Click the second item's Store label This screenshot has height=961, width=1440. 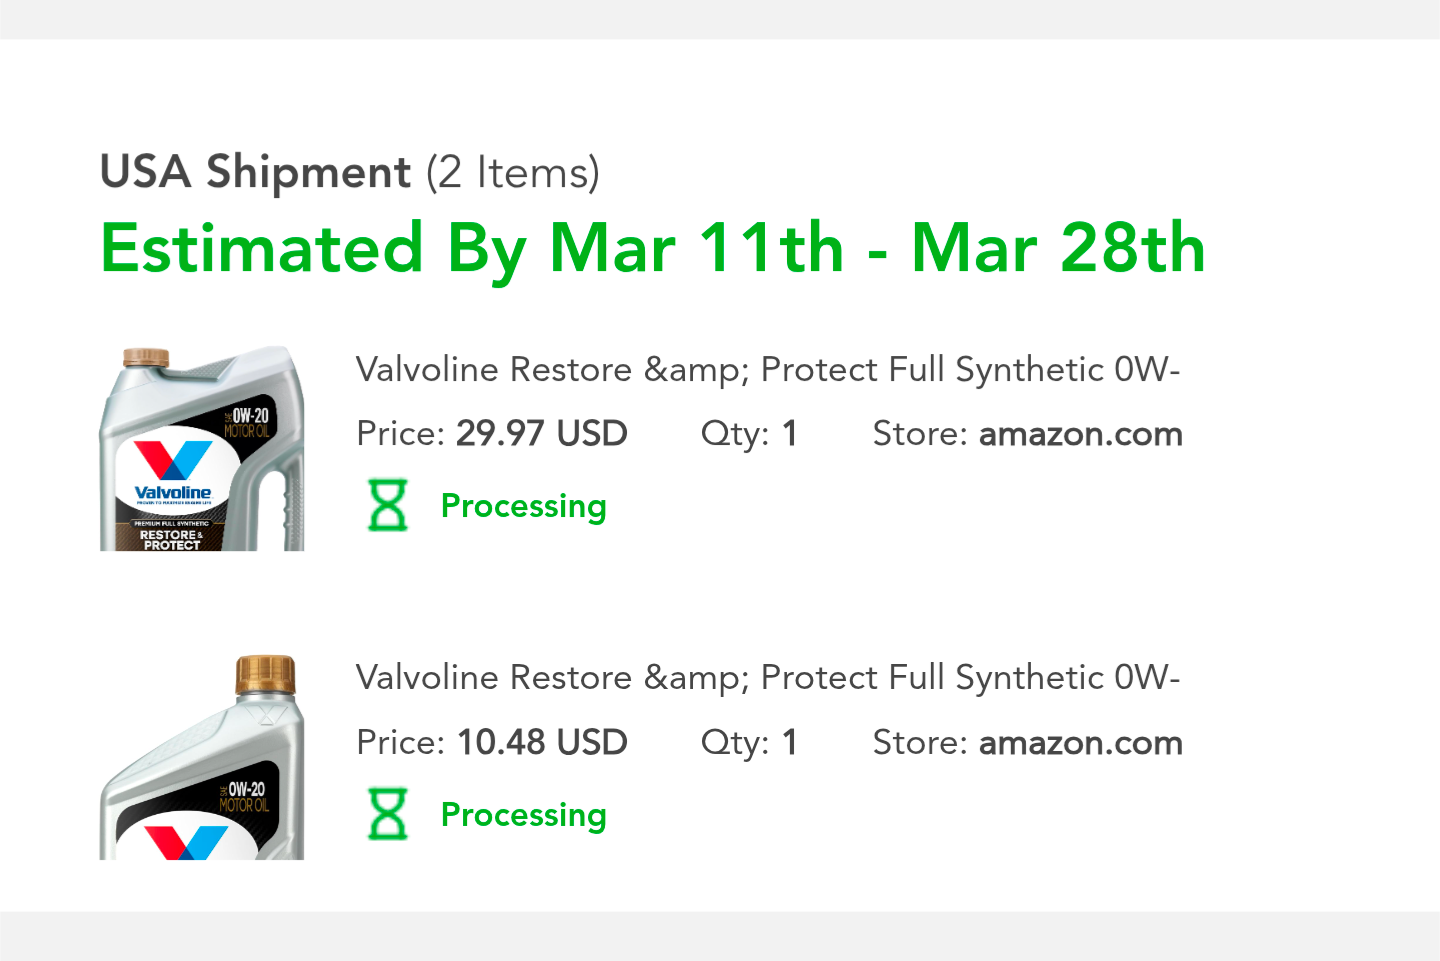pos(920,743)
